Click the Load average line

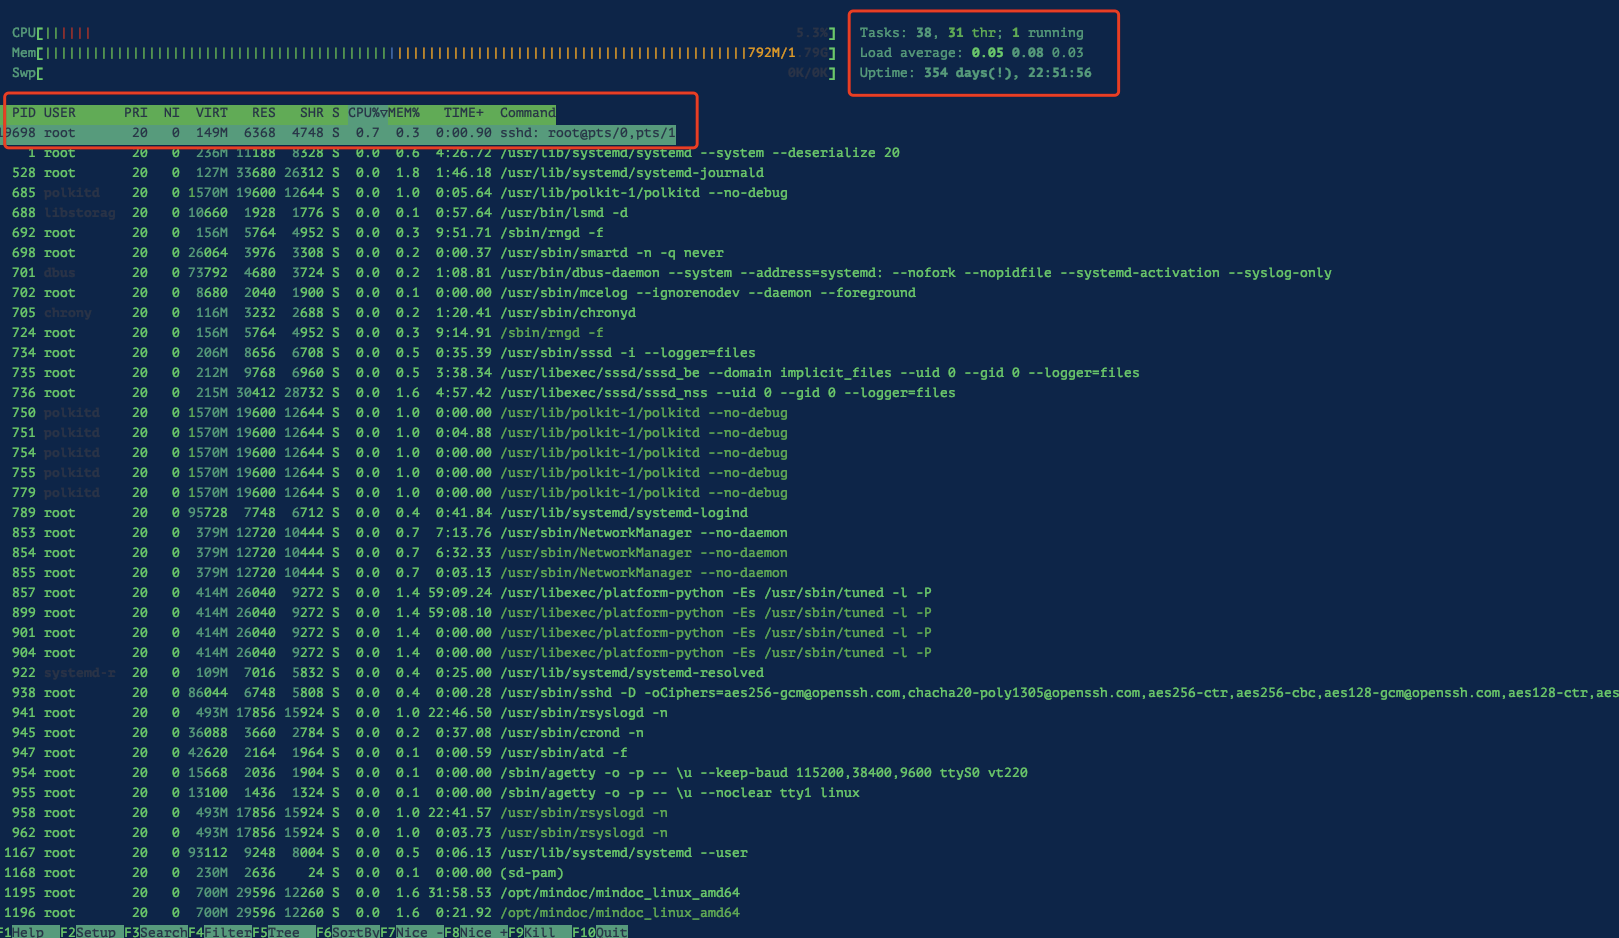(971, 53)
